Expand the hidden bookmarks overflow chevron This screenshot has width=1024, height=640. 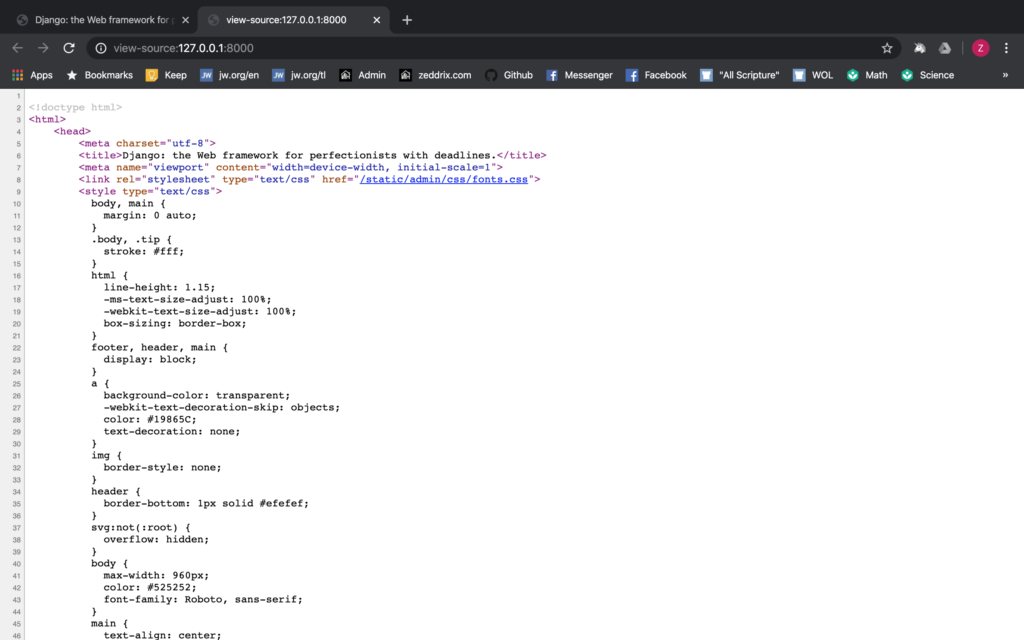[1005, 75]
